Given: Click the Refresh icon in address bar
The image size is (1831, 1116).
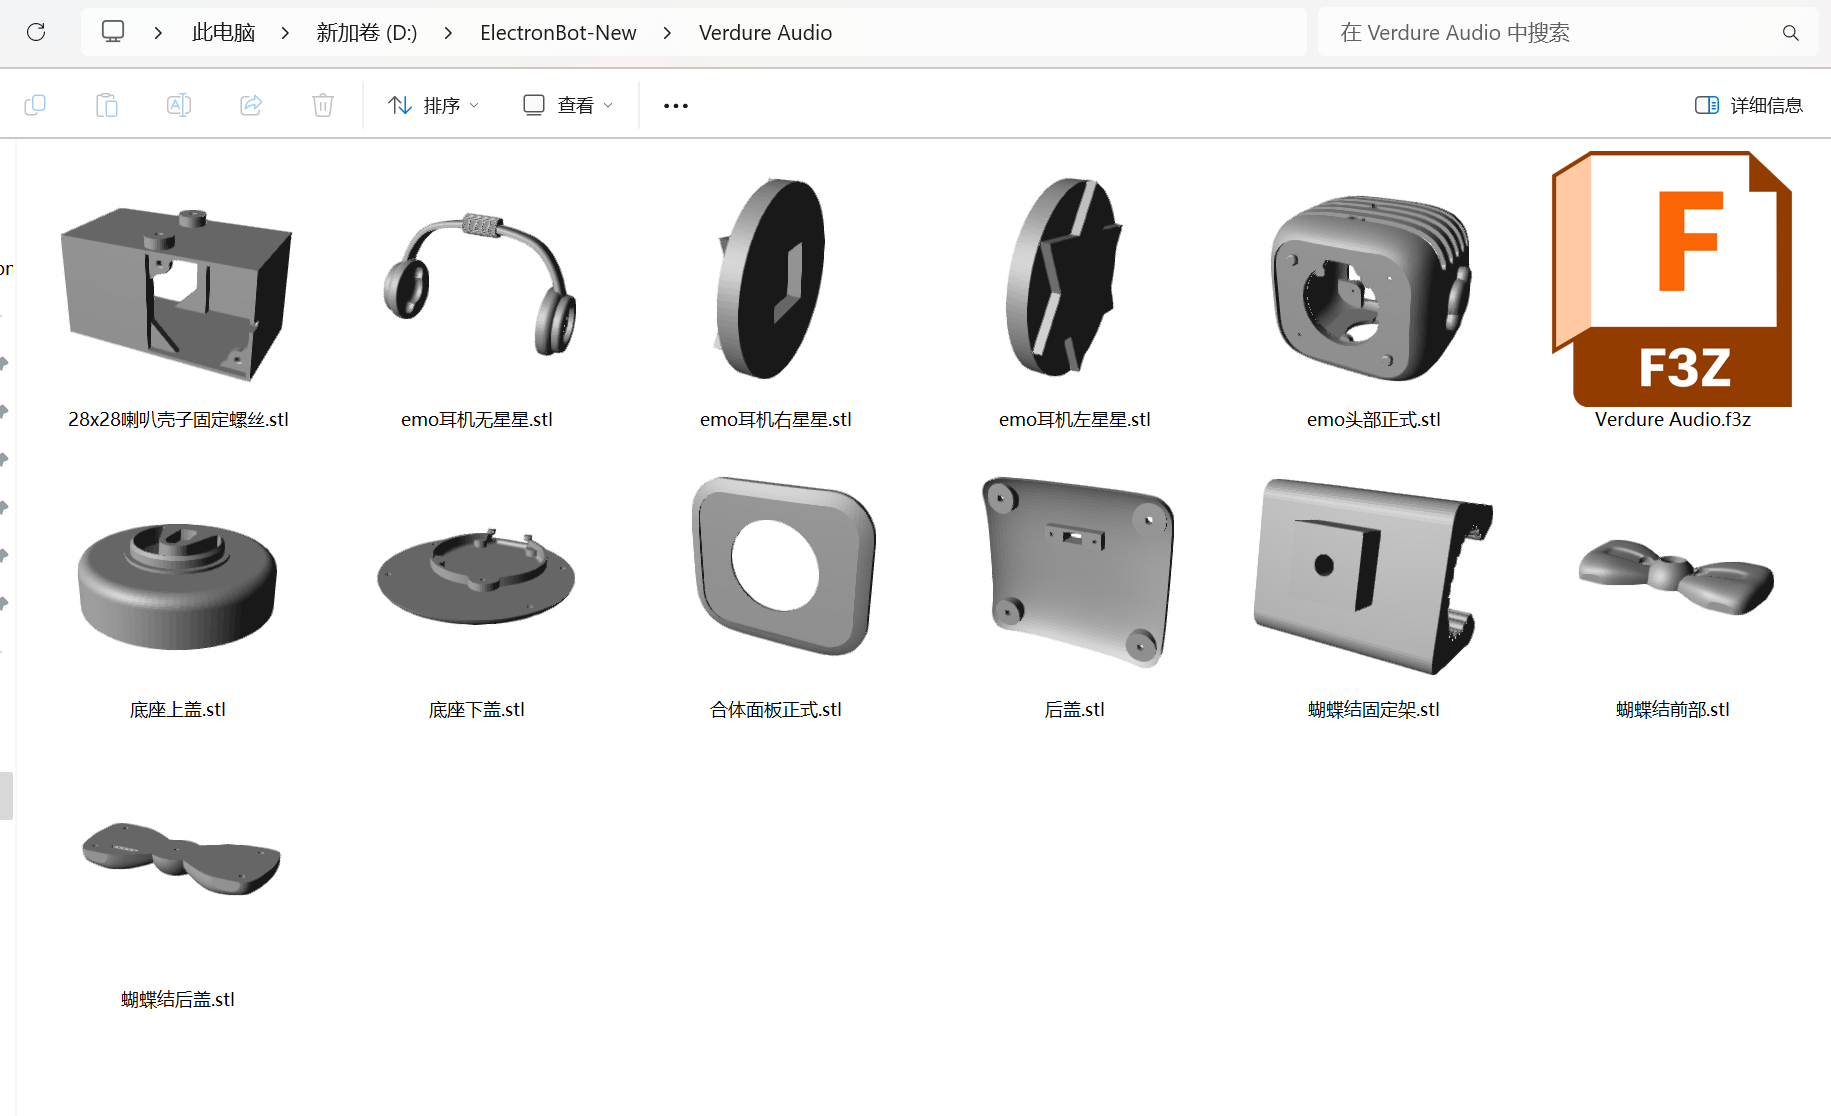Looking at the screenshot, I should tap(36, 32).
